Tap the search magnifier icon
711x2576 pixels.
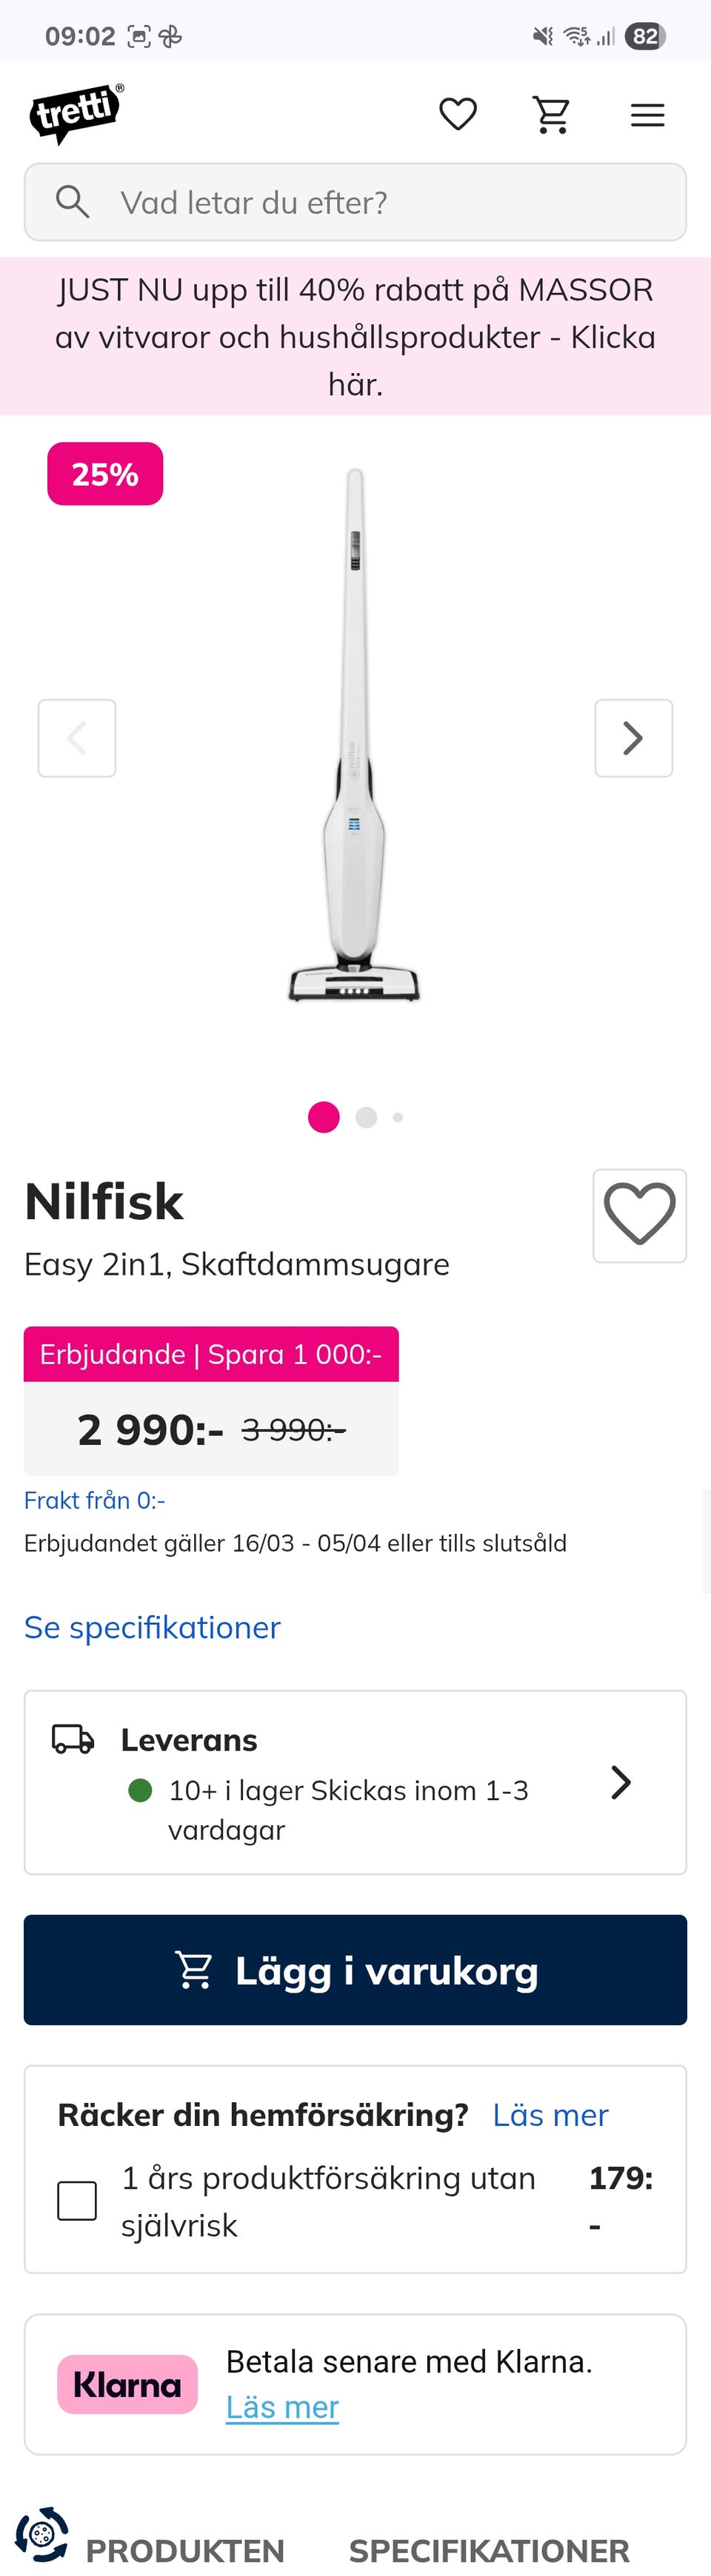[72, 202]
